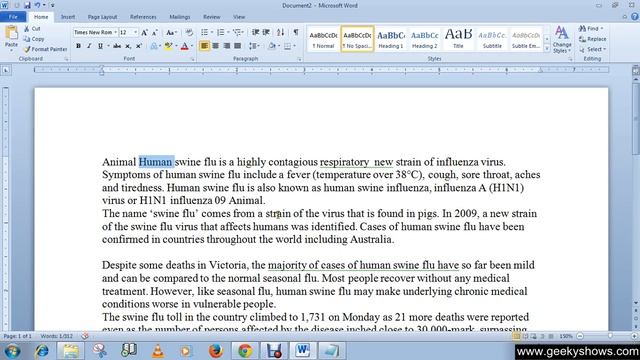Justify the paragraph text
640x360 pixels.
click(238, 46)
